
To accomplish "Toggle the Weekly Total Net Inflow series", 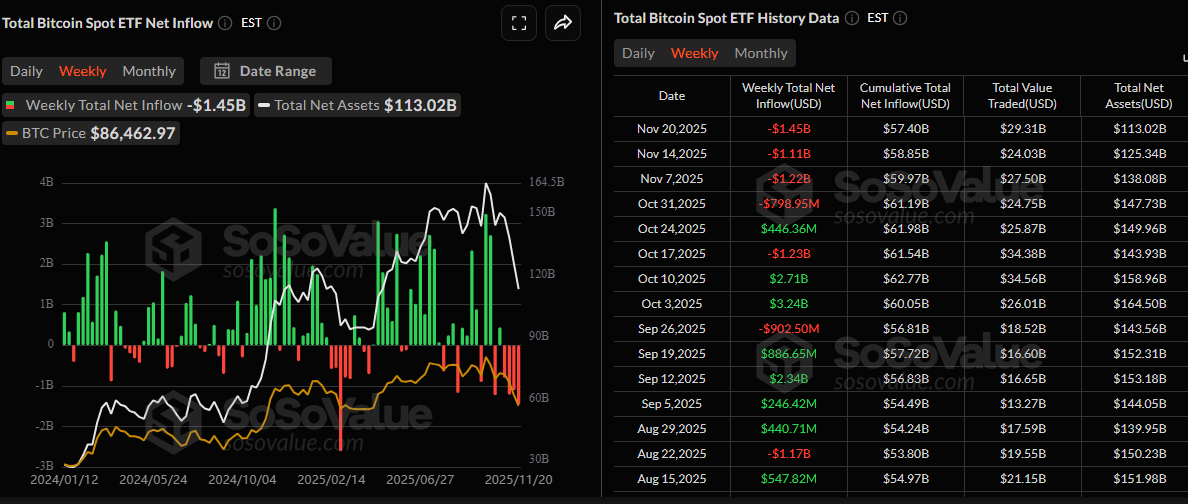I will (126, 105).
